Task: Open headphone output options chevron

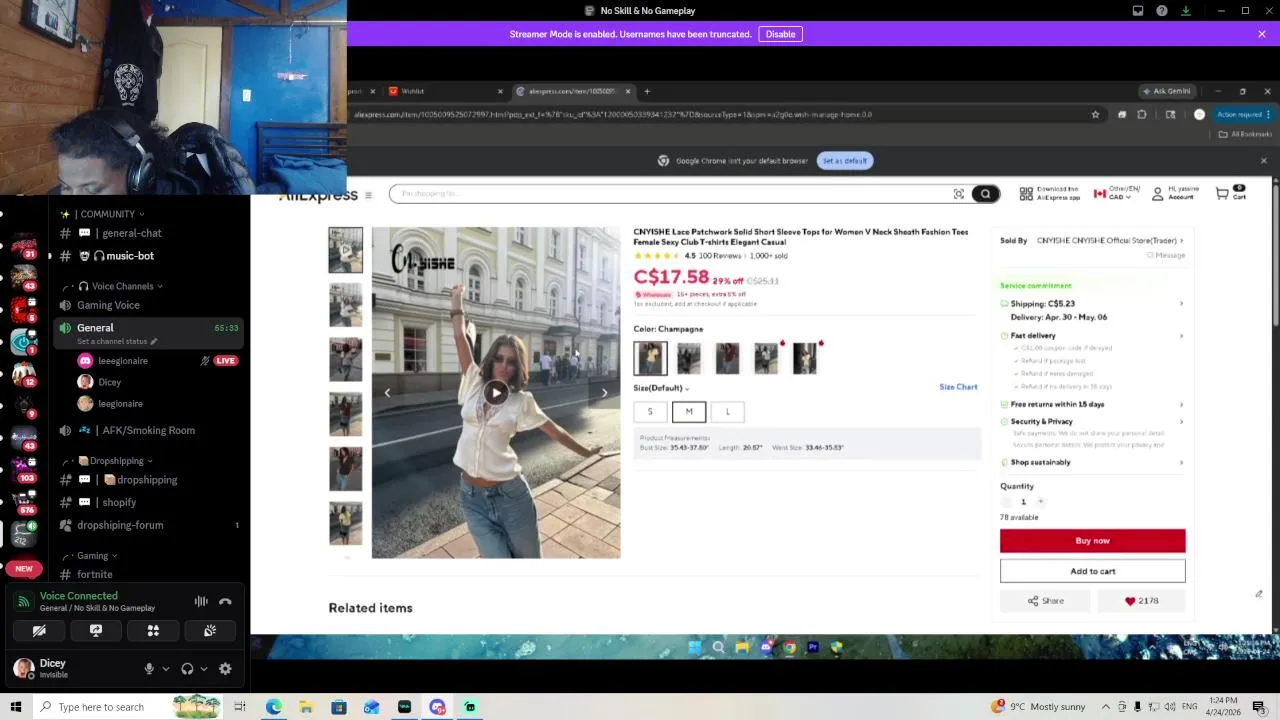Action: click(x=204, y=669)
